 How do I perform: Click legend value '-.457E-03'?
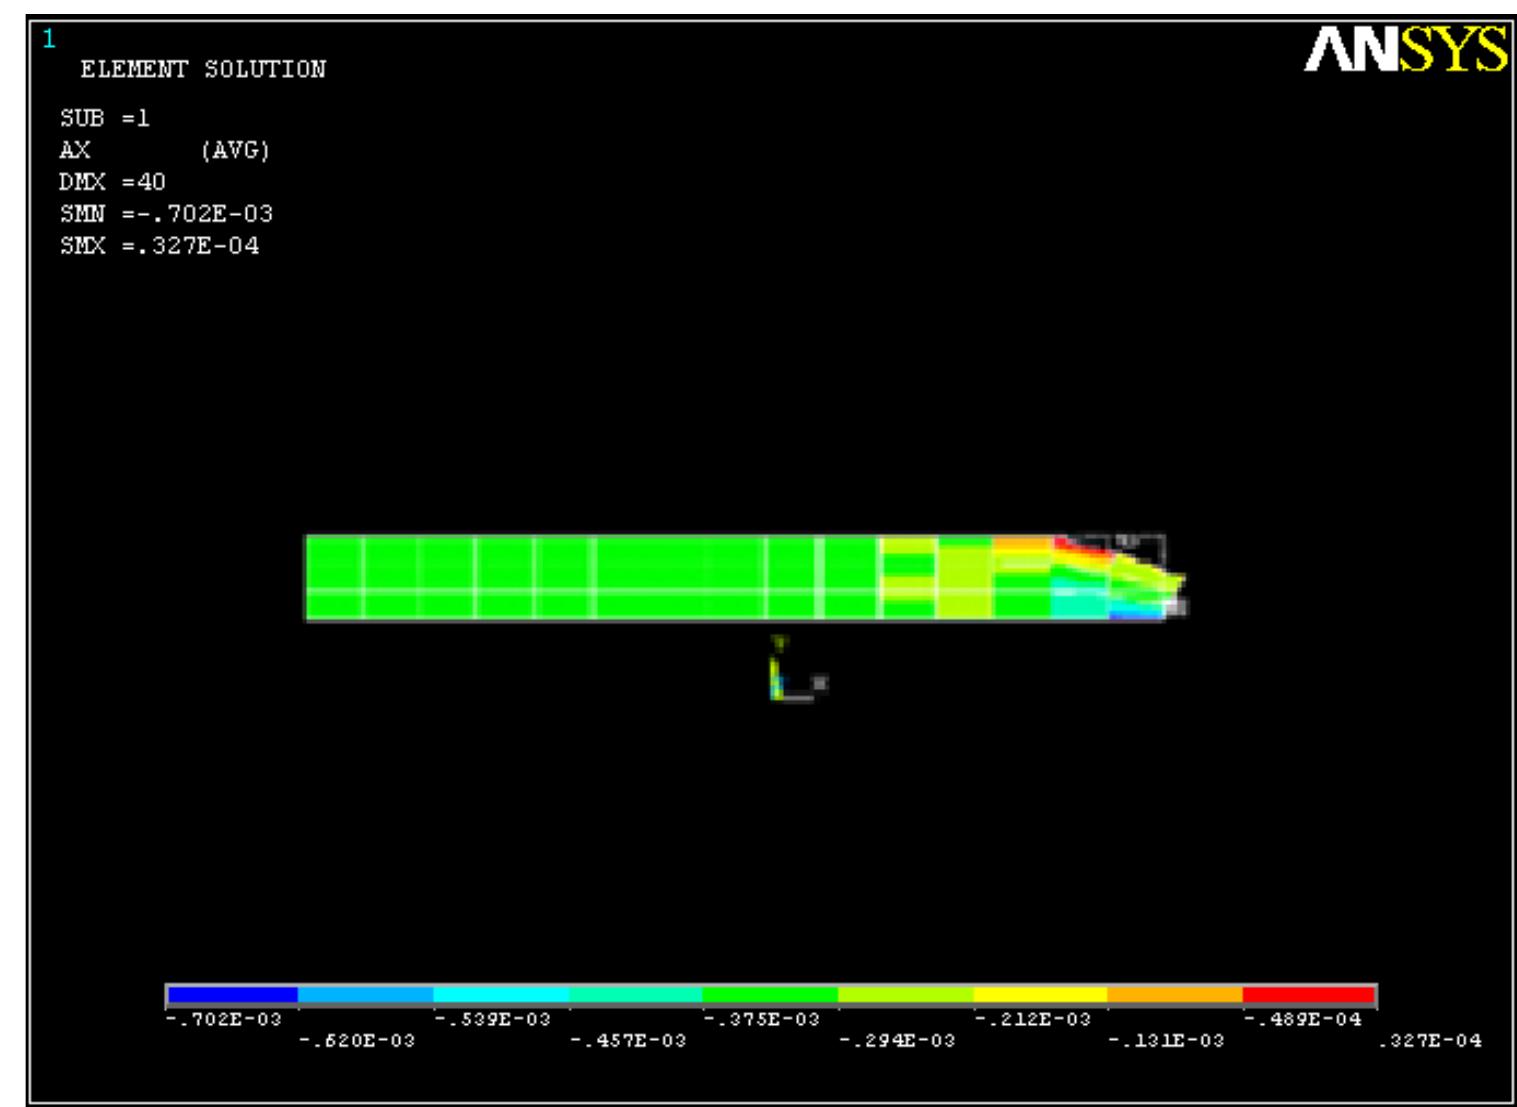click(628, 1041)
